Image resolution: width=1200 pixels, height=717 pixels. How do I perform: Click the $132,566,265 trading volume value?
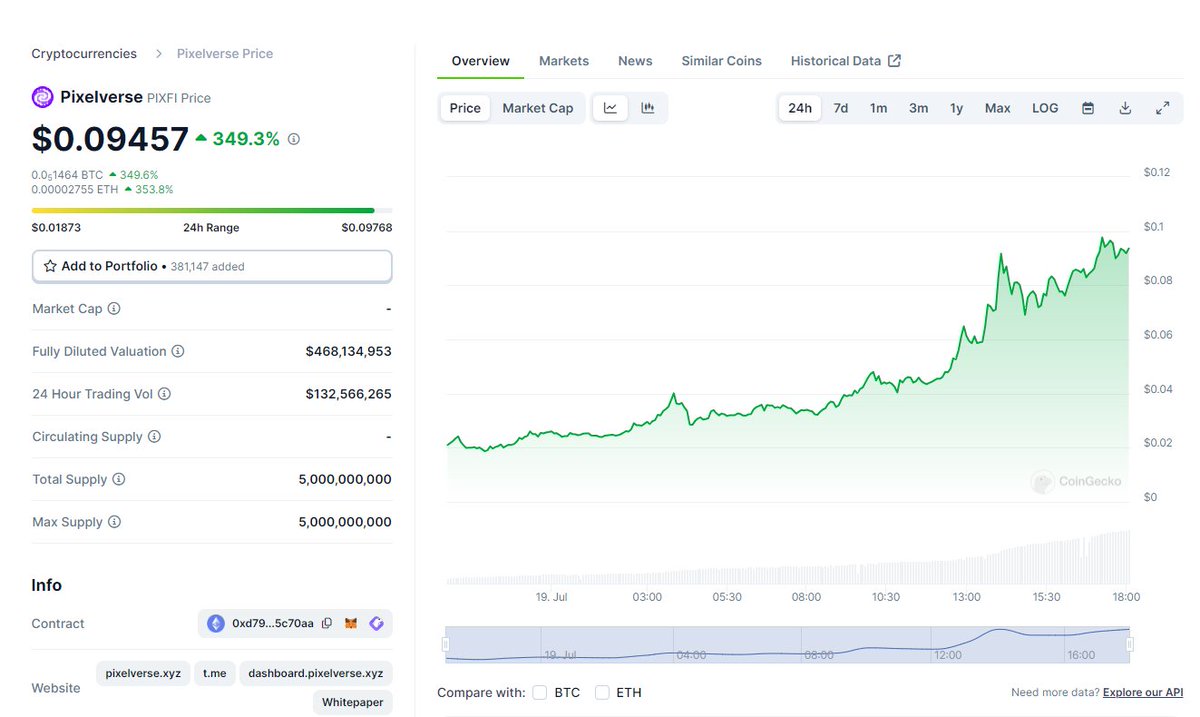348,394
